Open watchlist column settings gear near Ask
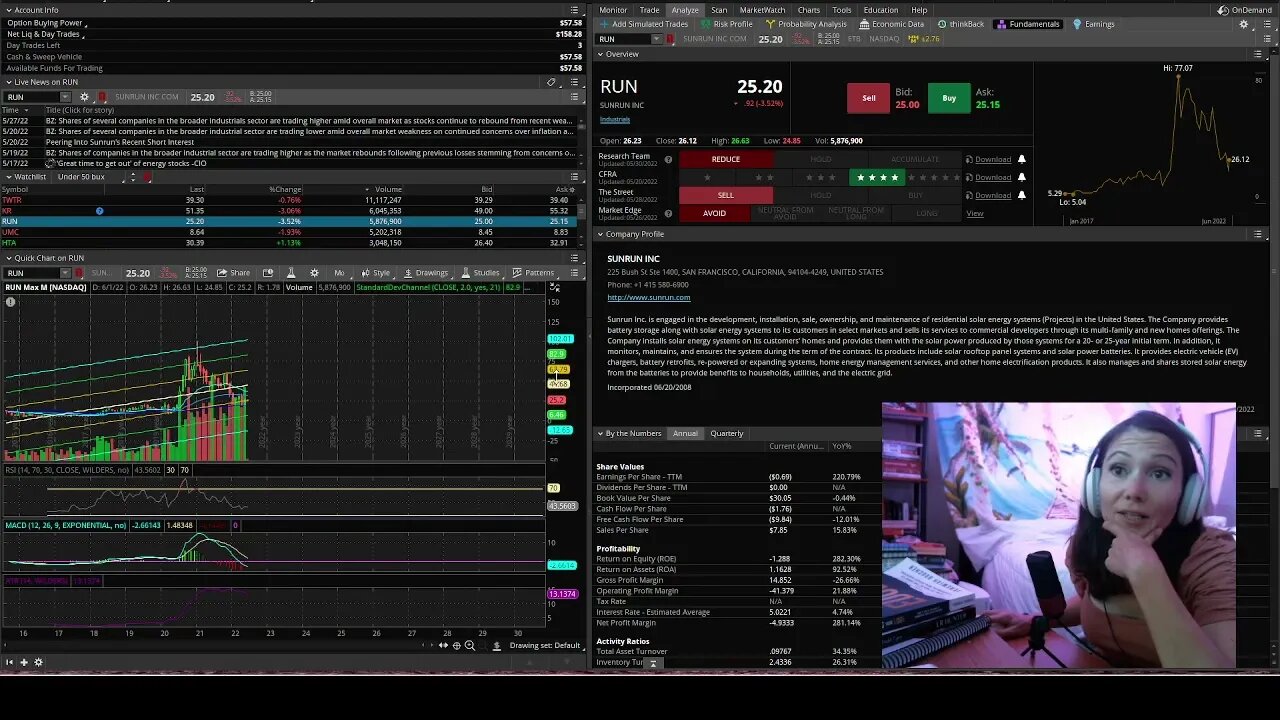The width and height of the screenshot is (1280, 720). 573,189
